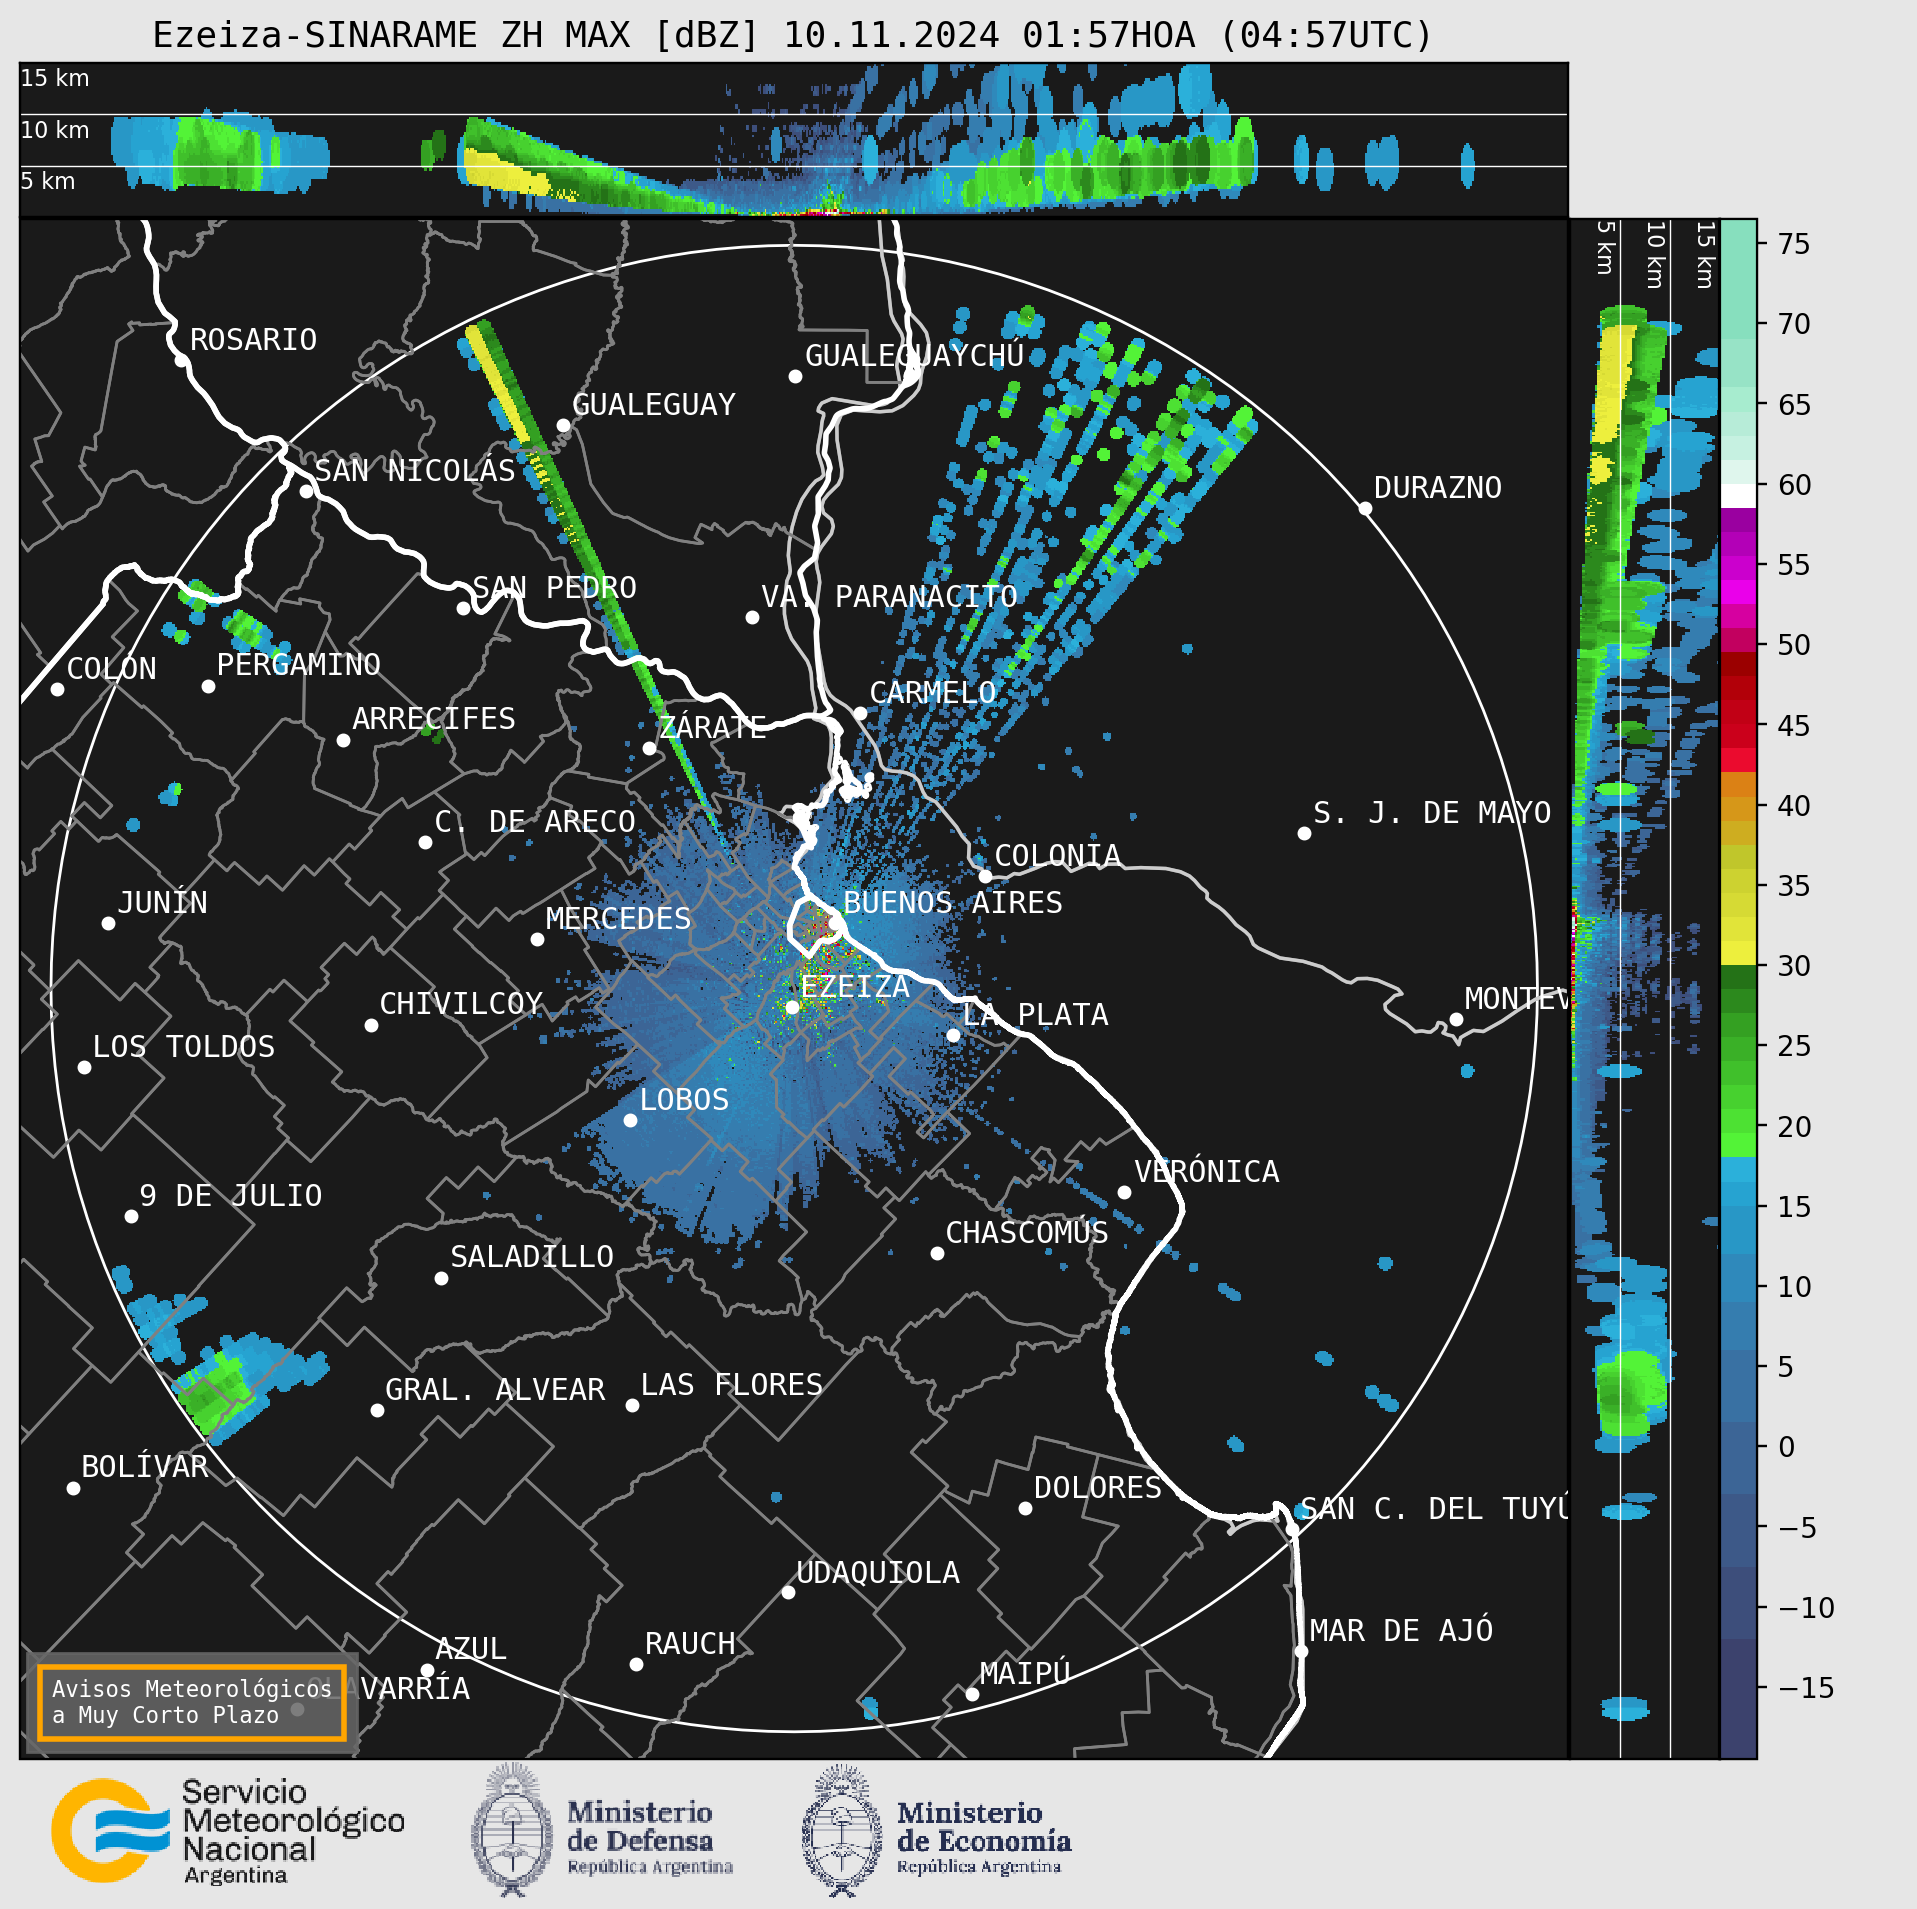The width and height of the screenshot is (1917, 1909).
Task: Click the MAIPÚ map label
Action: 1025,1673
